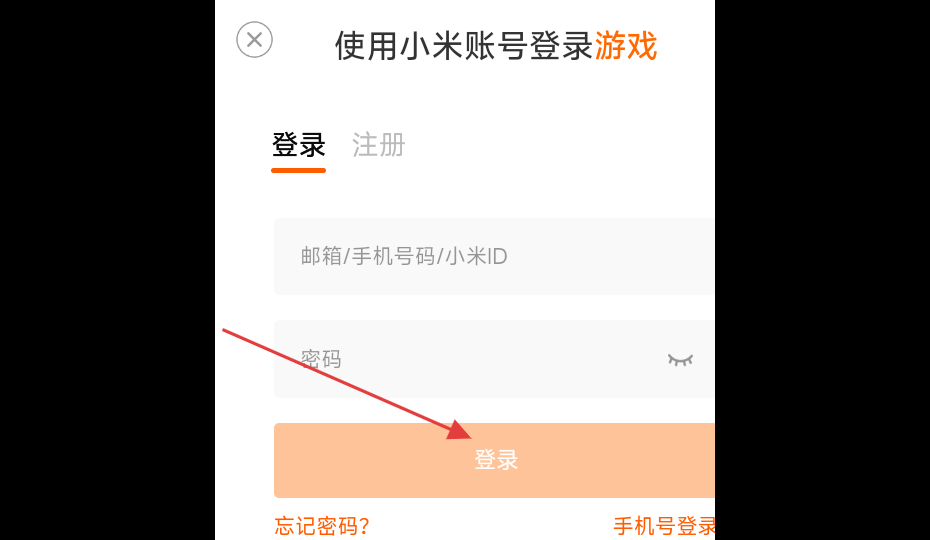Choose 手机号登录 phone login link
This screenshot has height=540, width=930.
(x=664, y=526)
